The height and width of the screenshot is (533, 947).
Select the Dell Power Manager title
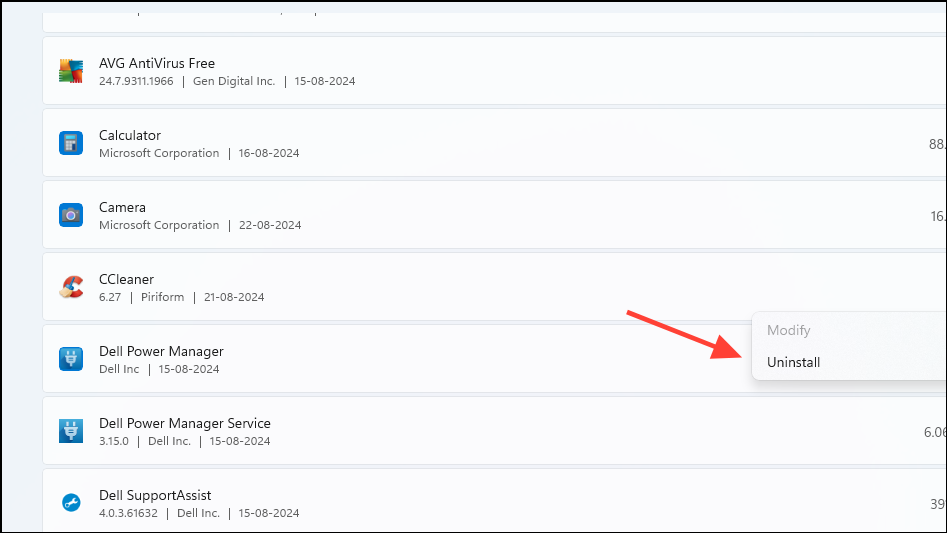coord(161,351)
